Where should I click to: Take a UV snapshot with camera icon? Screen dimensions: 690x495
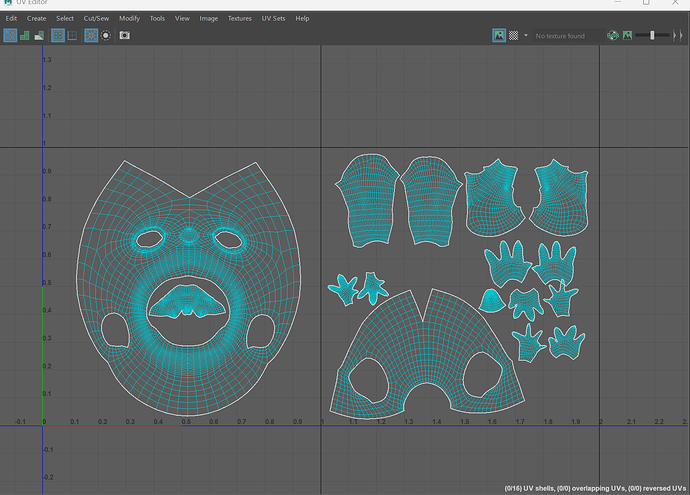(125, 35)
